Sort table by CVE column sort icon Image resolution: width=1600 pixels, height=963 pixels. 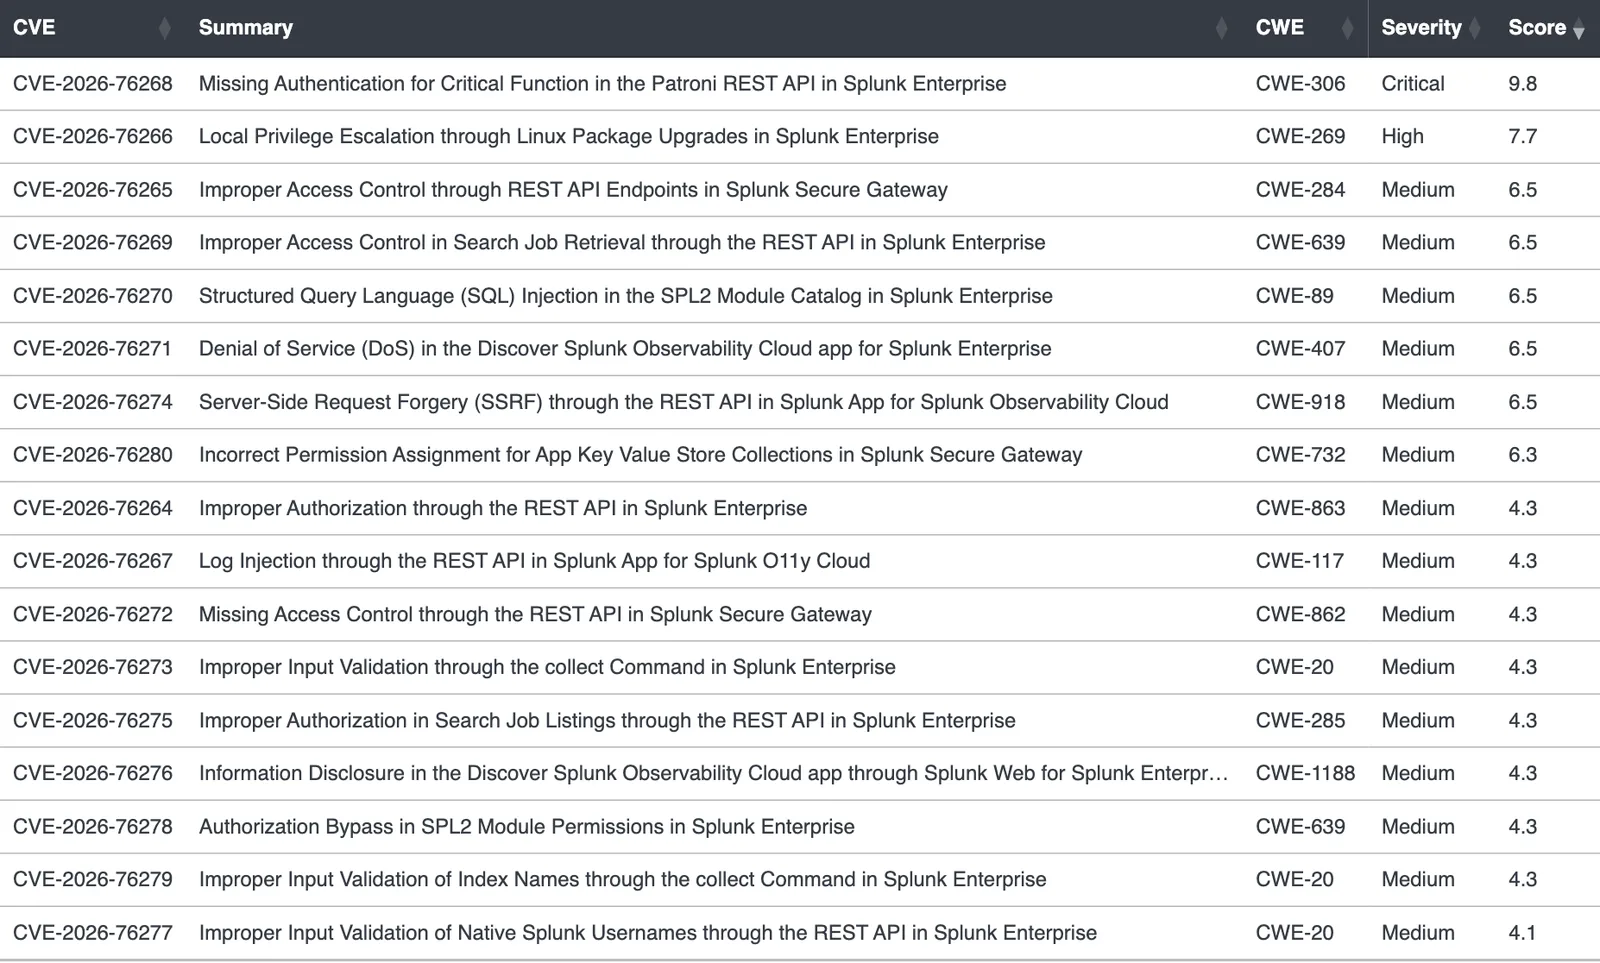tap(164, 29)
